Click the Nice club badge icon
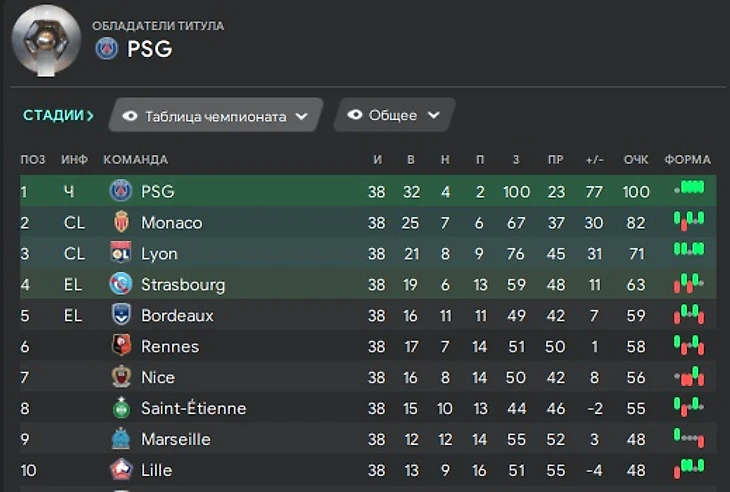Image resolution: width=730 pixels, height=492 pixels. point(121,377)
